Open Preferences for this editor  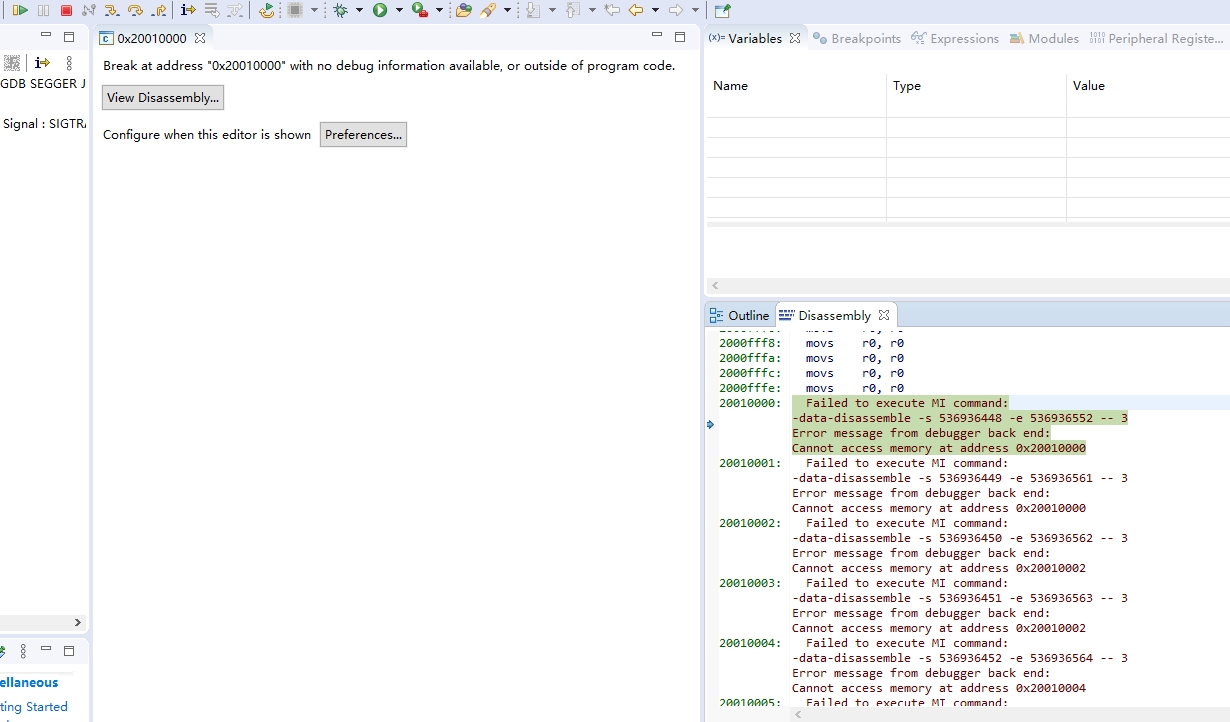(x=363, y=134)
